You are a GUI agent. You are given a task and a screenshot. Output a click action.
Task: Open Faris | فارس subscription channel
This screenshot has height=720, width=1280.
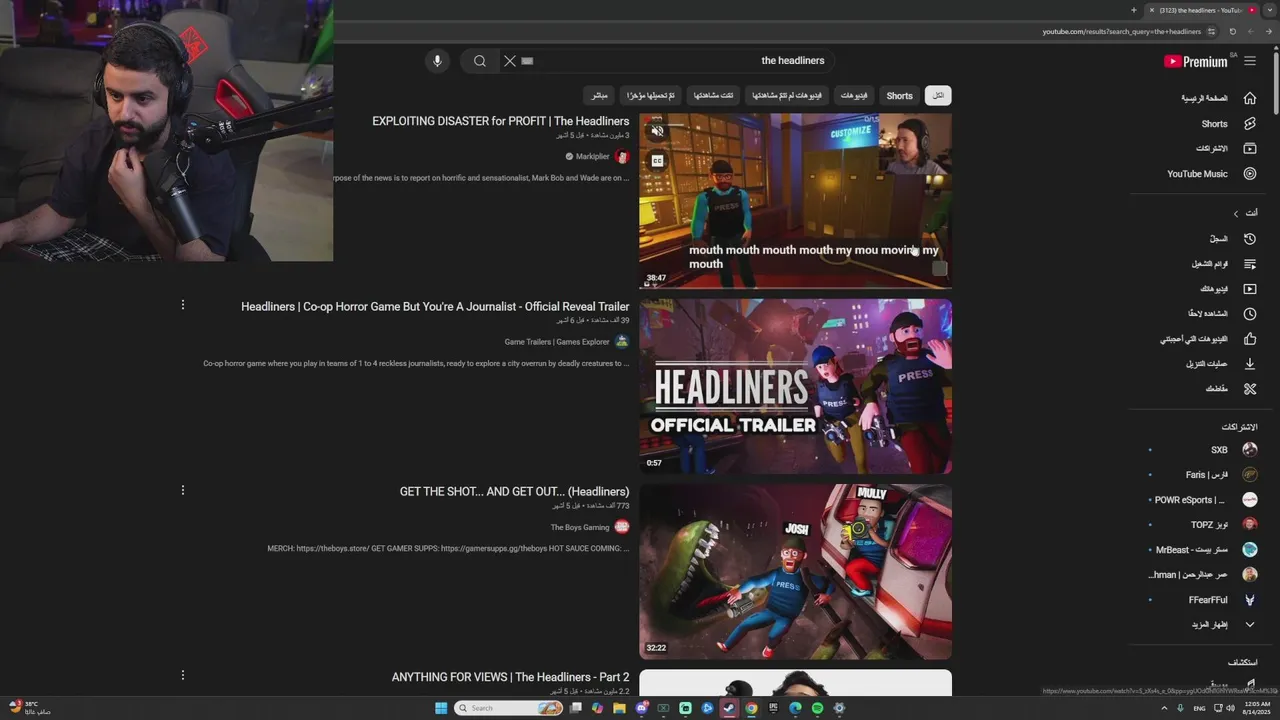[x=1204, y=475]
